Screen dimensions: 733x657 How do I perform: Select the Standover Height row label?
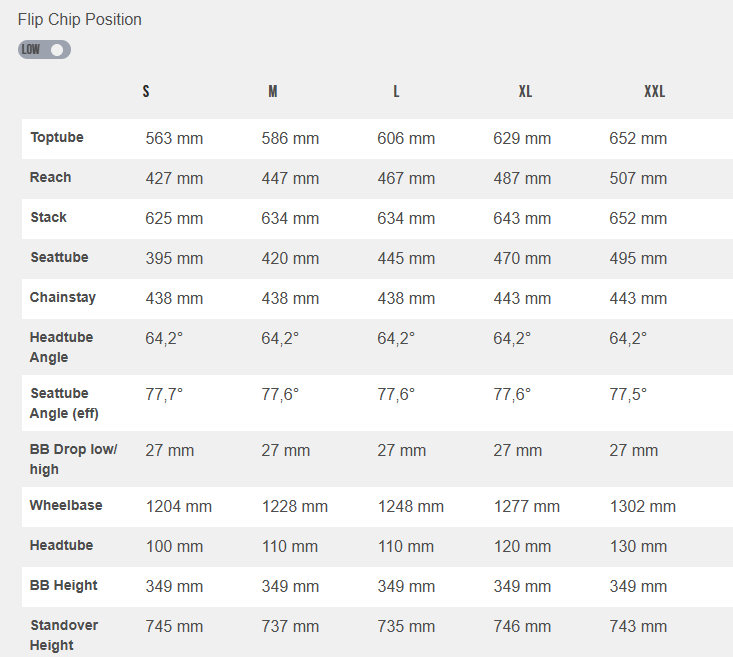click(64, 635)
